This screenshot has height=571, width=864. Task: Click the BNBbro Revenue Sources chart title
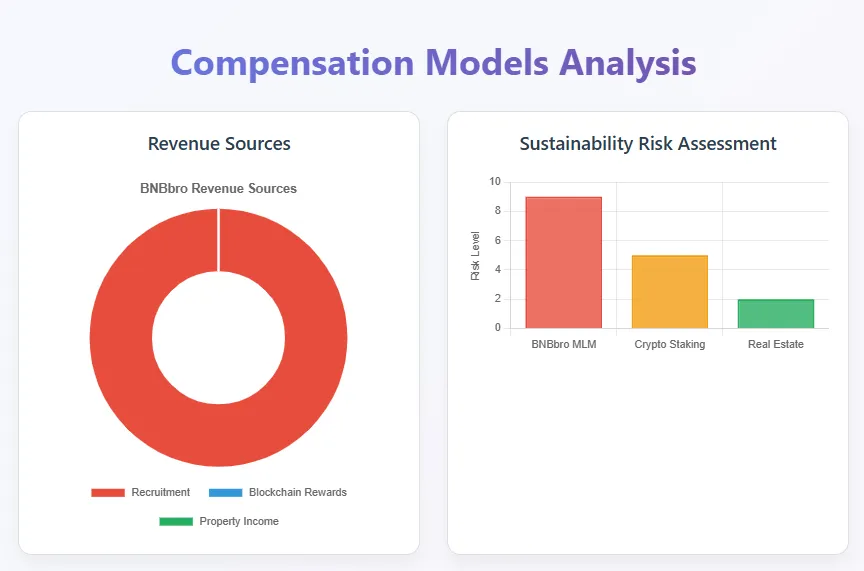218,188
